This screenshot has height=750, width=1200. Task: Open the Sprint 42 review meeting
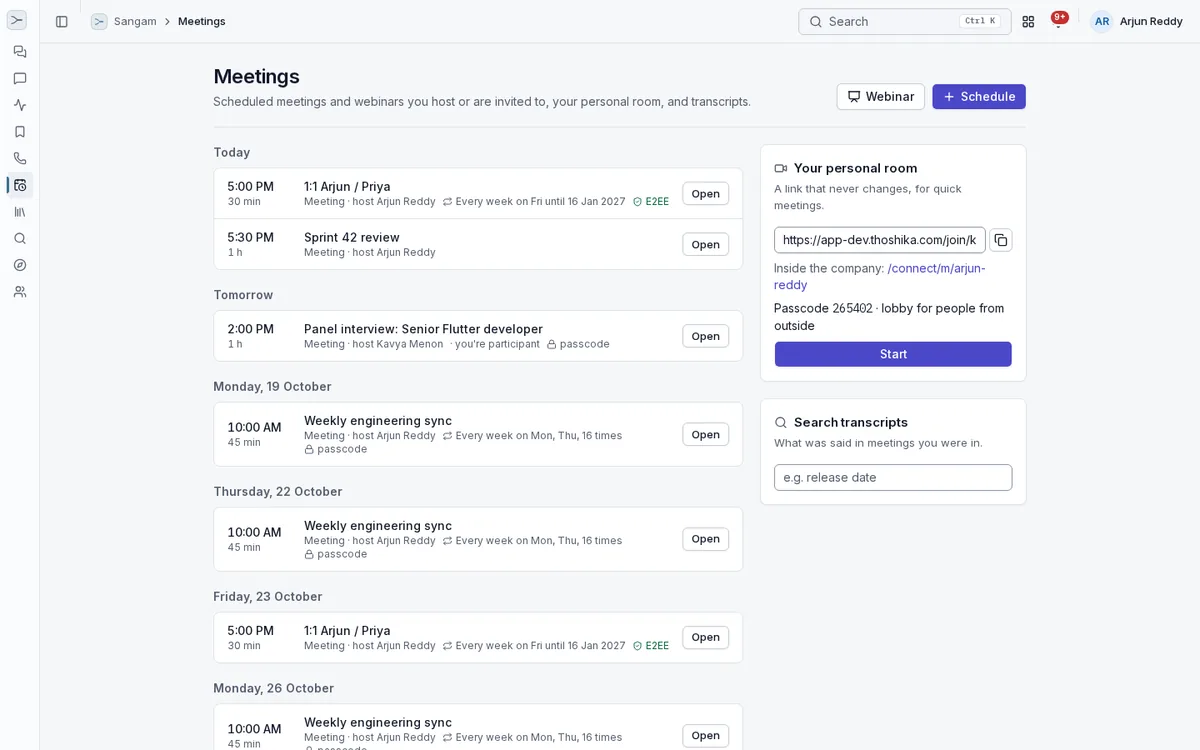click(x=705, y=244)
